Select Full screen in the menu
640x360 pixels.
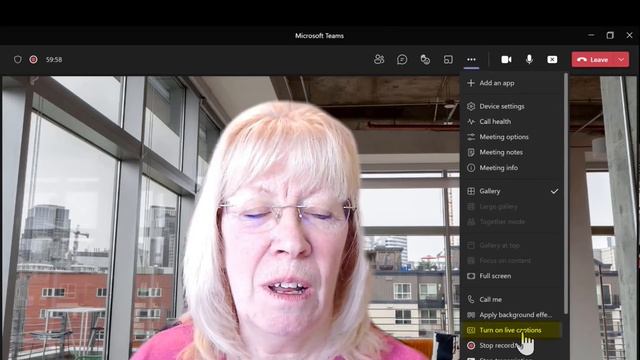coord(512,276)
